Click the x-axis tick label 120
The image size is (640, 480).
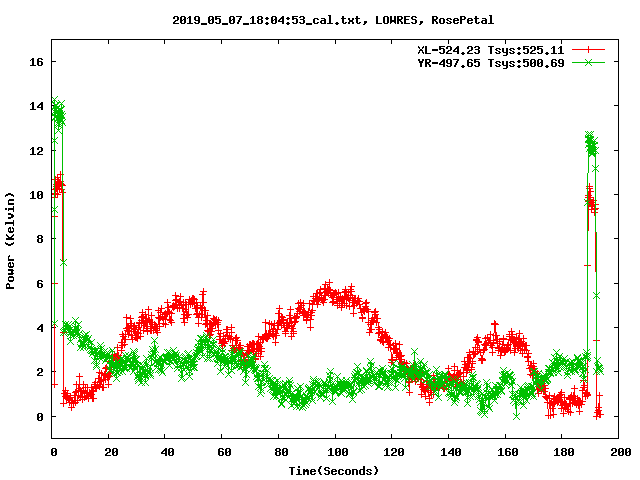(394, 452)
